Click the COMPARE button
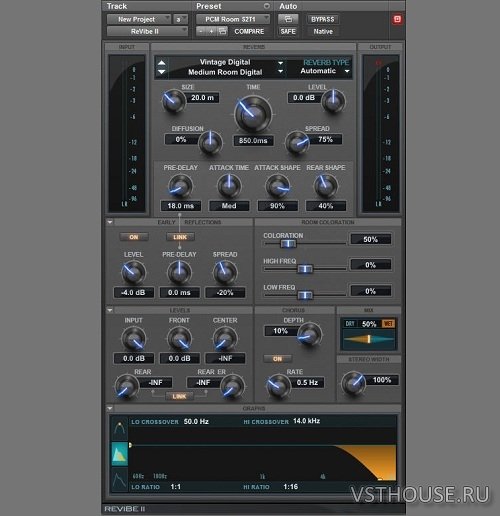 (249, 31)
